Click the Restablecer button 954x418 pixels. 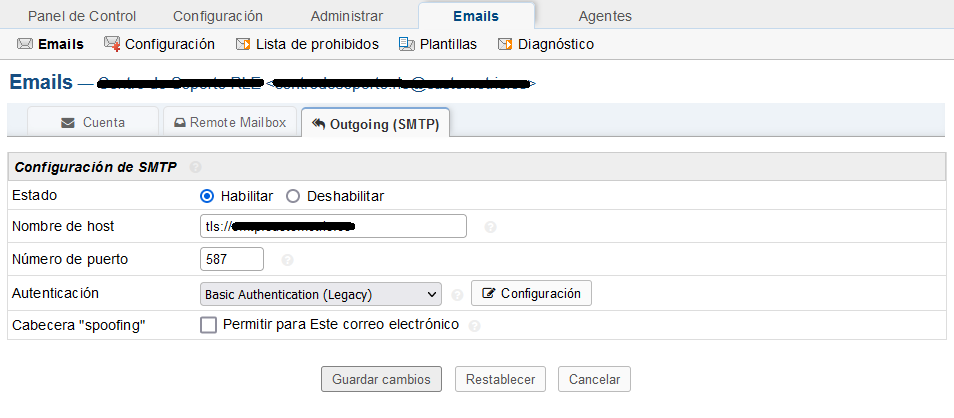coord(500,379)
